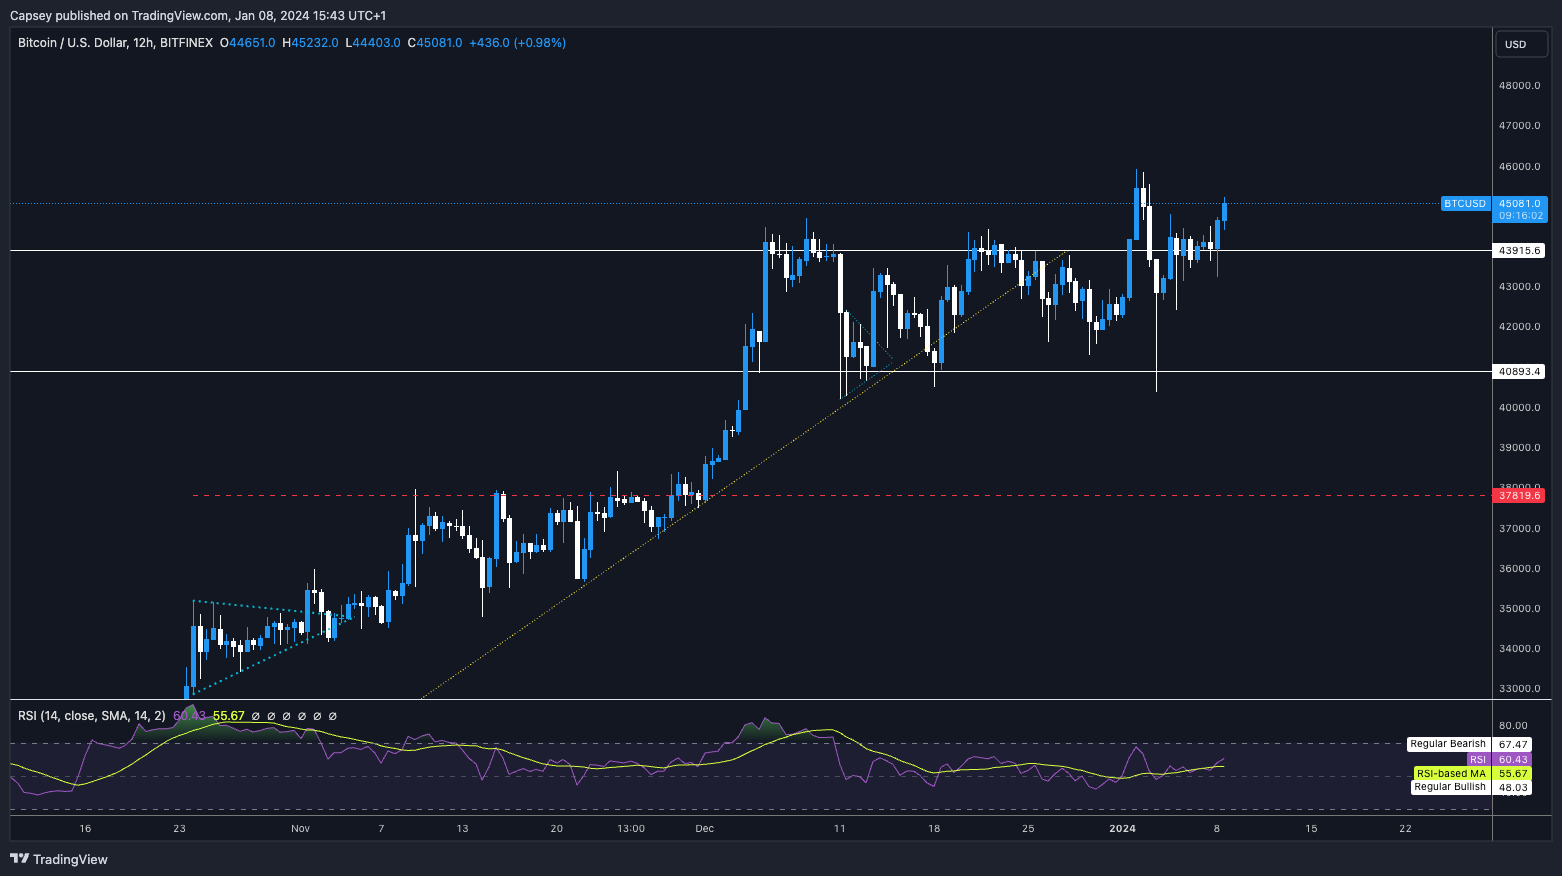1562x876 pixels.
Task: Click the open value O44651.0
Action: 247,43
